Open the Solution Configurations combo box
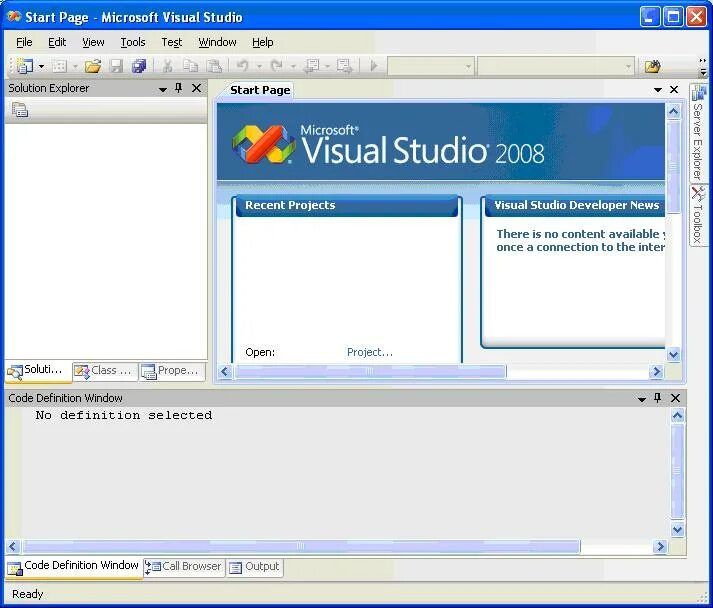 coord(431,66)
